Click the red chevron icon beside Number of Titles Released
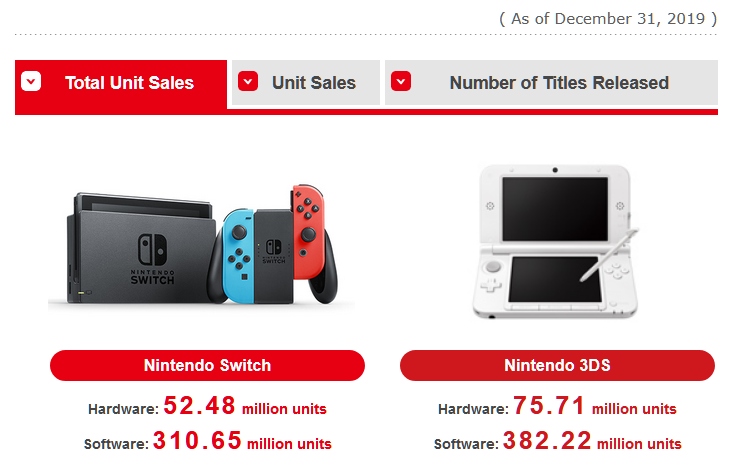 (401, 81)
